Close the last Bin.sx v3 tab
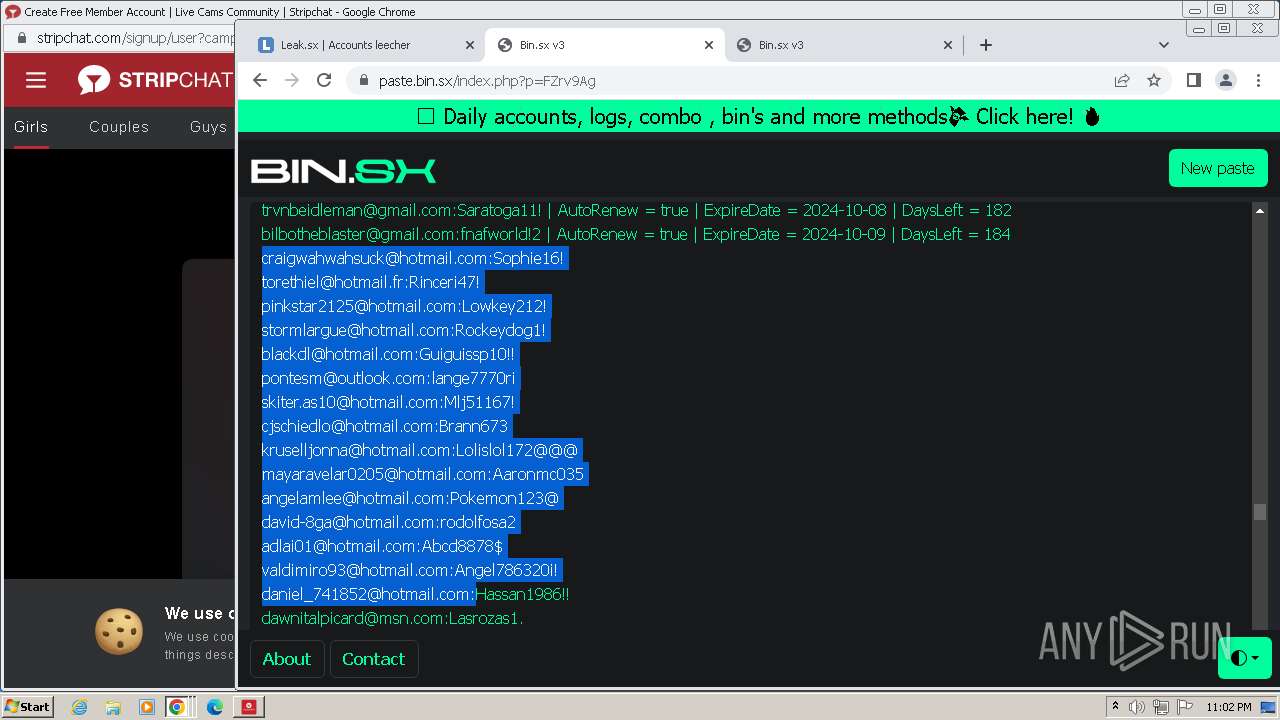 [948, 45]
